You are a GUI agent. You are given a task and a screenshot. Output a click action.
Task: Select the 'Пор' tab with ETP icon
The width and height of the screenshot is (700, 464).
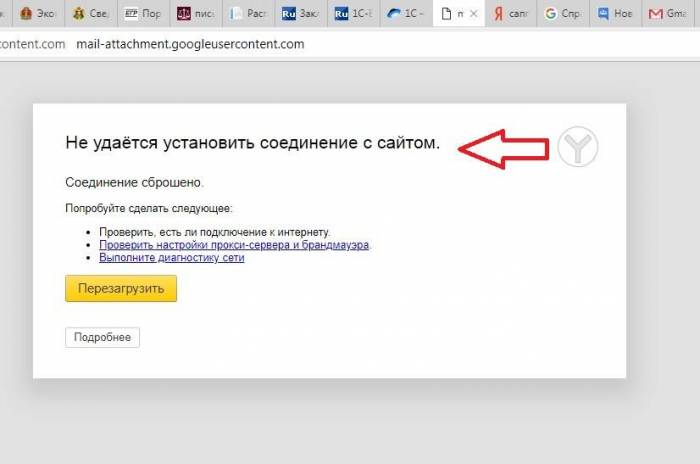[x=142, y=14]
